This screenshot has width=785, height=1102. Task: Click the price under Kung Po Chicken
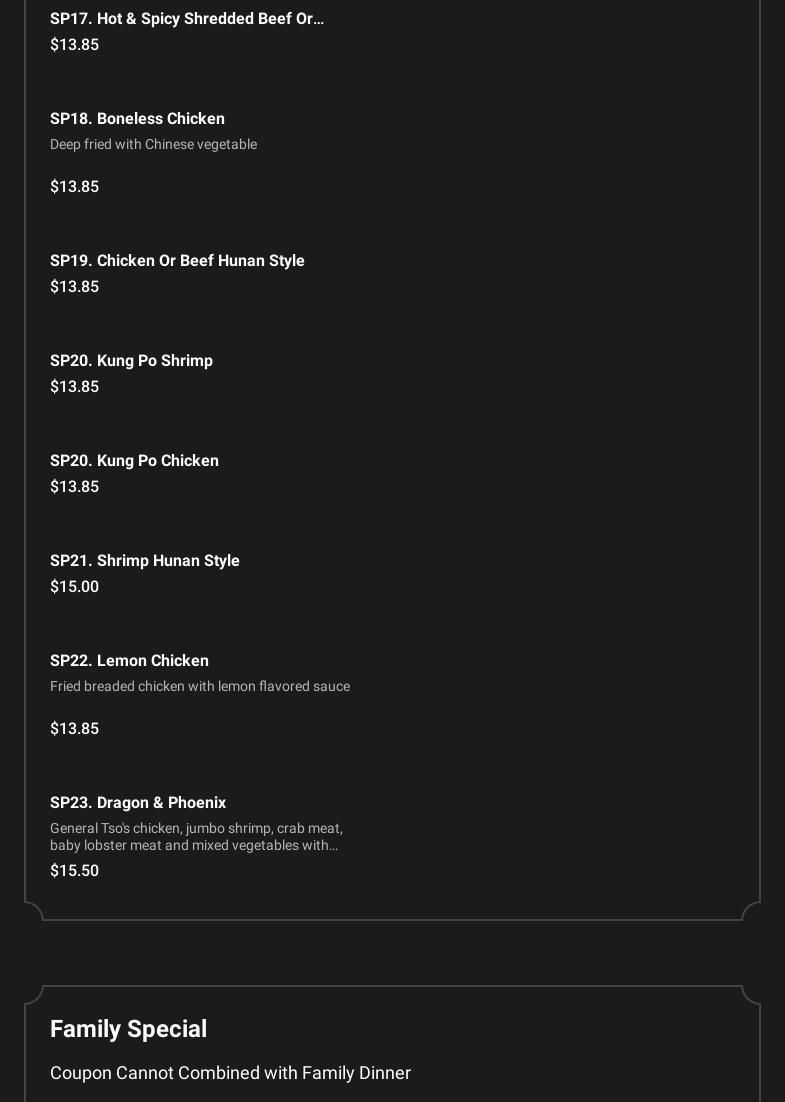75,487
